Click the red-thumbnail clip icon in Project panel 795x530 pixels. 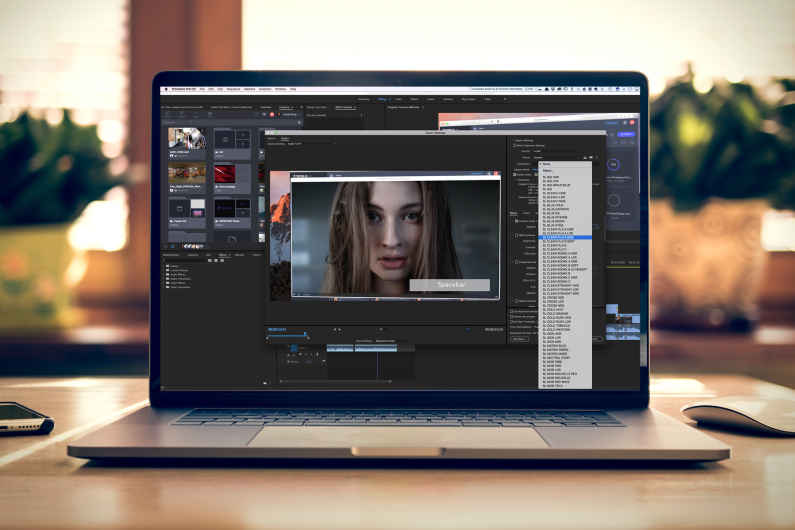click(x=223, y=172)
